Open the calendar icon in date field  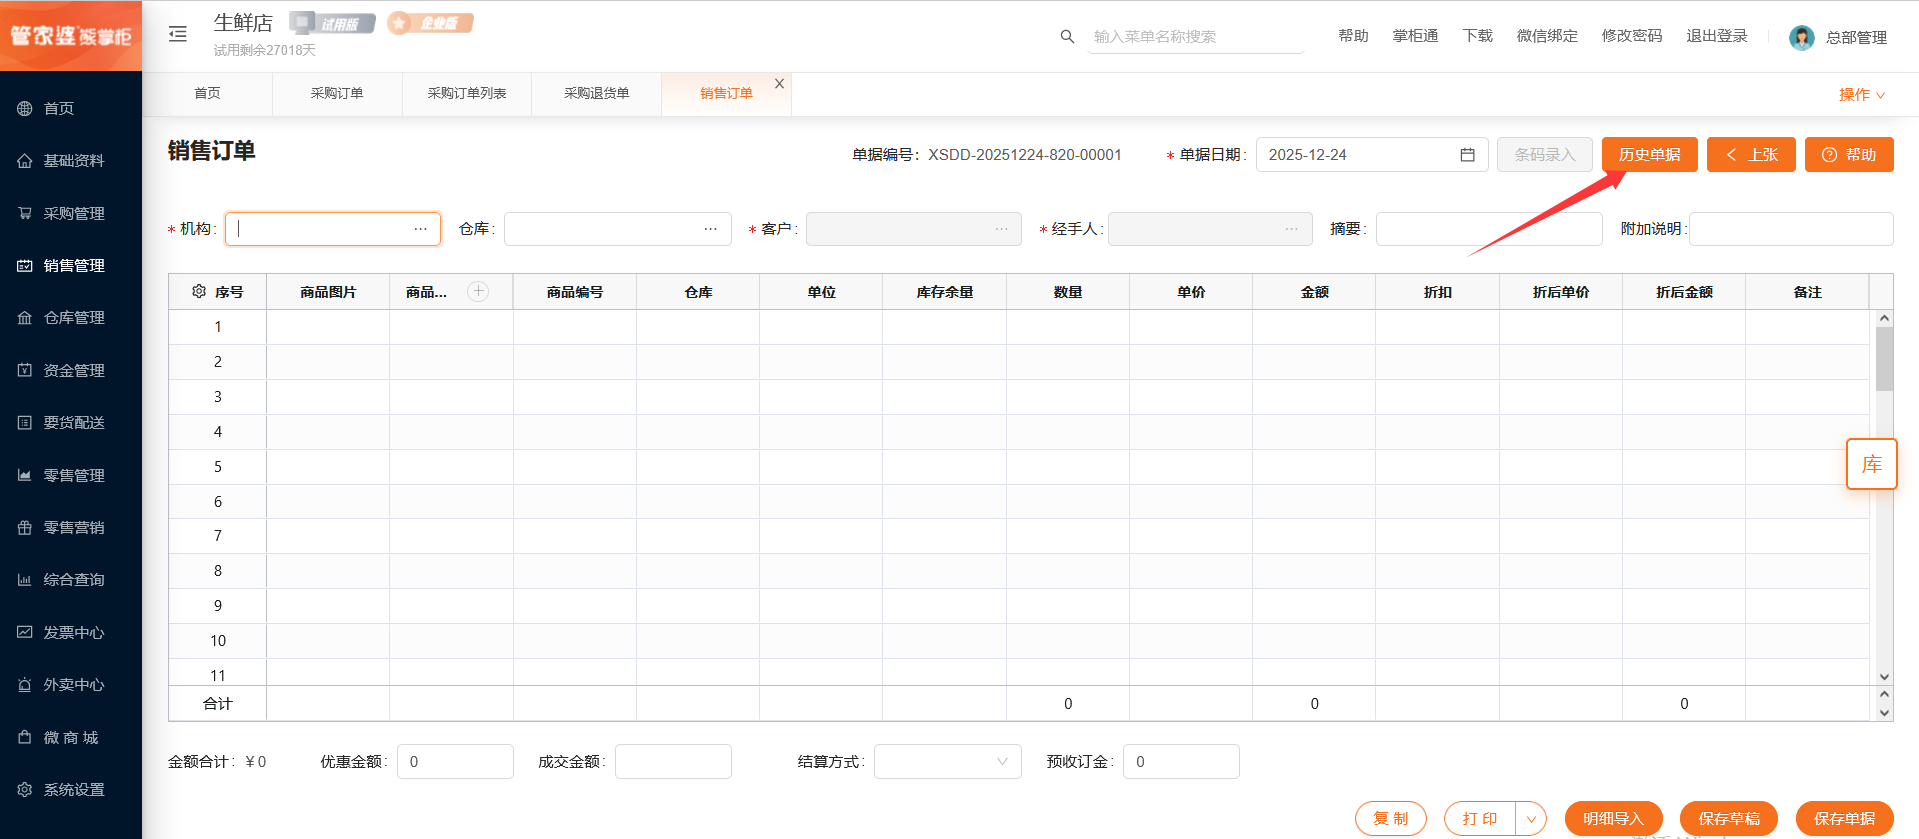tap(1467, 155)
